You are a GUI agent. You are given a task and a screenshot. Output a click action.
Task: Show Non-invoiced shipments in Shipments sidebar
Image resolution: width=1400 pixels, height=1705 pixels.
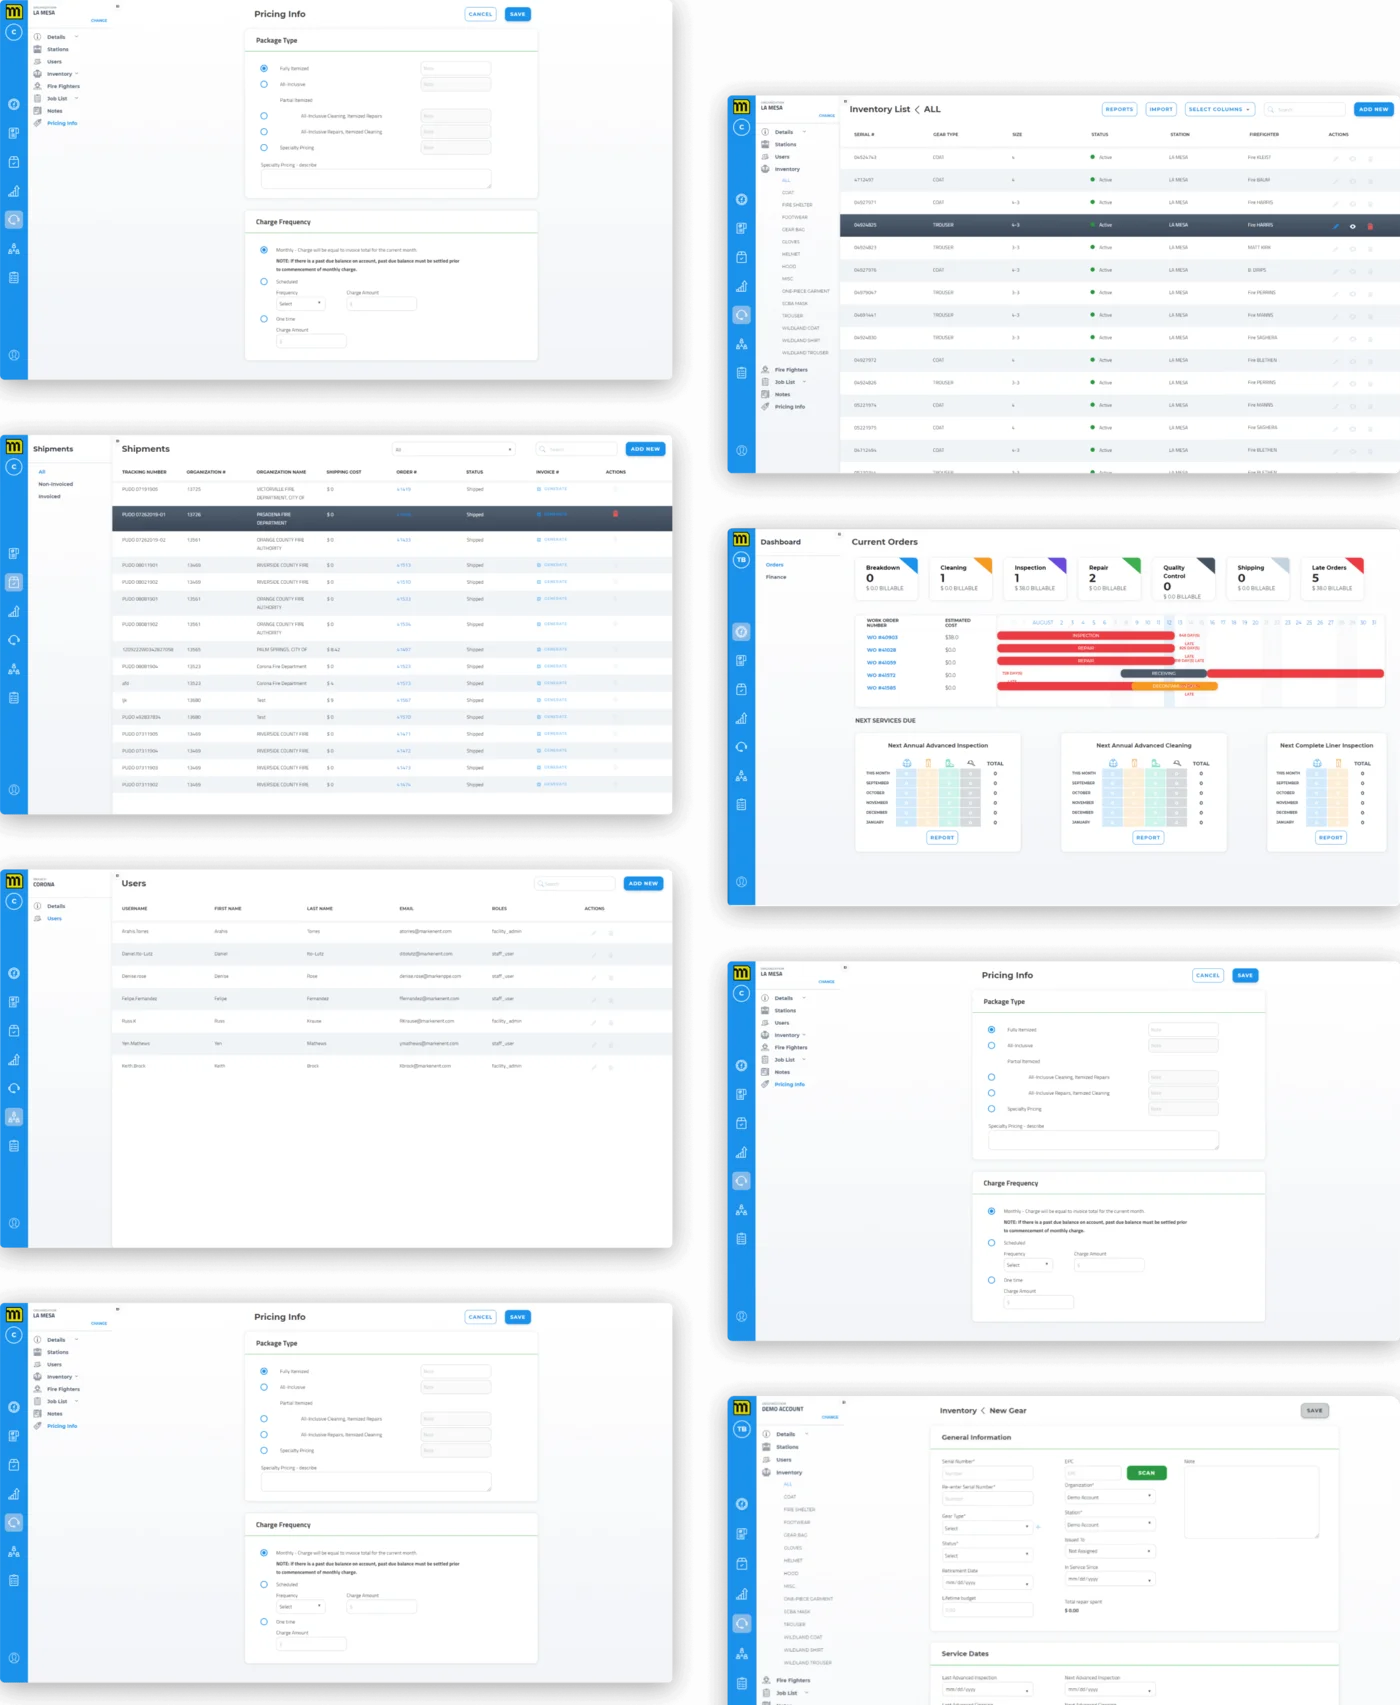56,484
